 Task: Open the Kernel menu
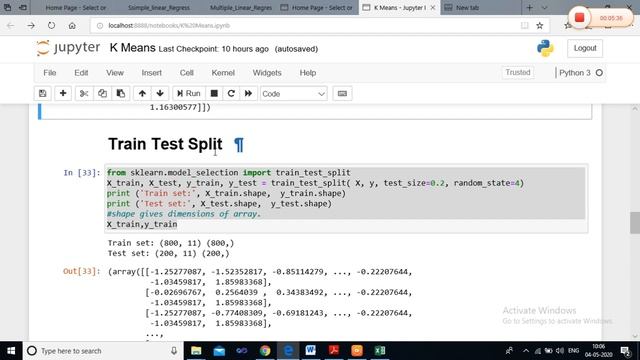point(223,73)
